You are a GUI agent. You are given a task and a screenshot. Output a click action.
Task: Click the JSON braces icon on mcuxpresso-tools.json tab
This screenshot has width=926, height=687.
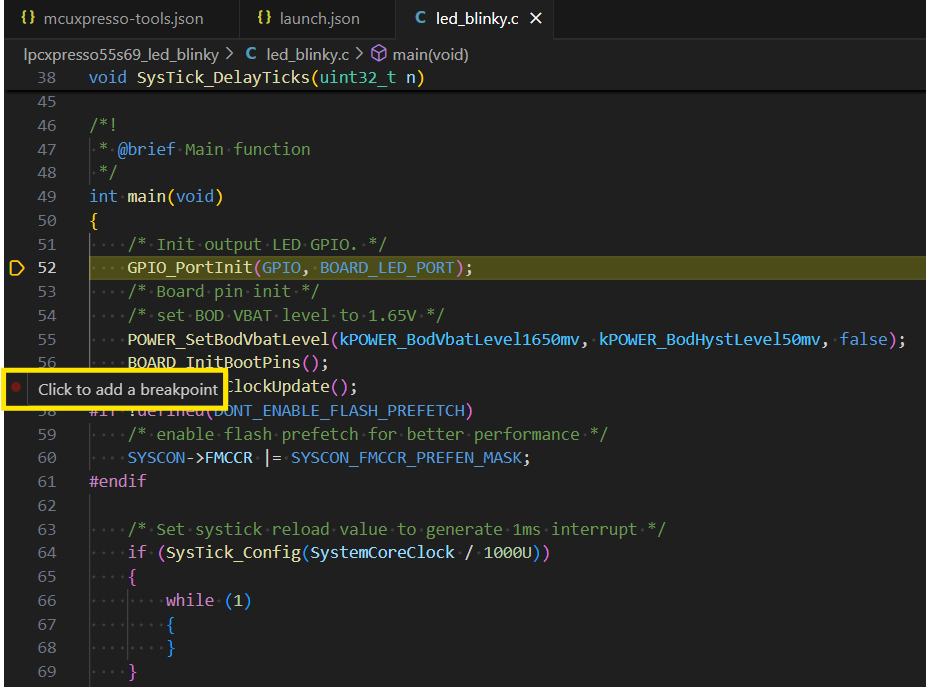[28, 17]
